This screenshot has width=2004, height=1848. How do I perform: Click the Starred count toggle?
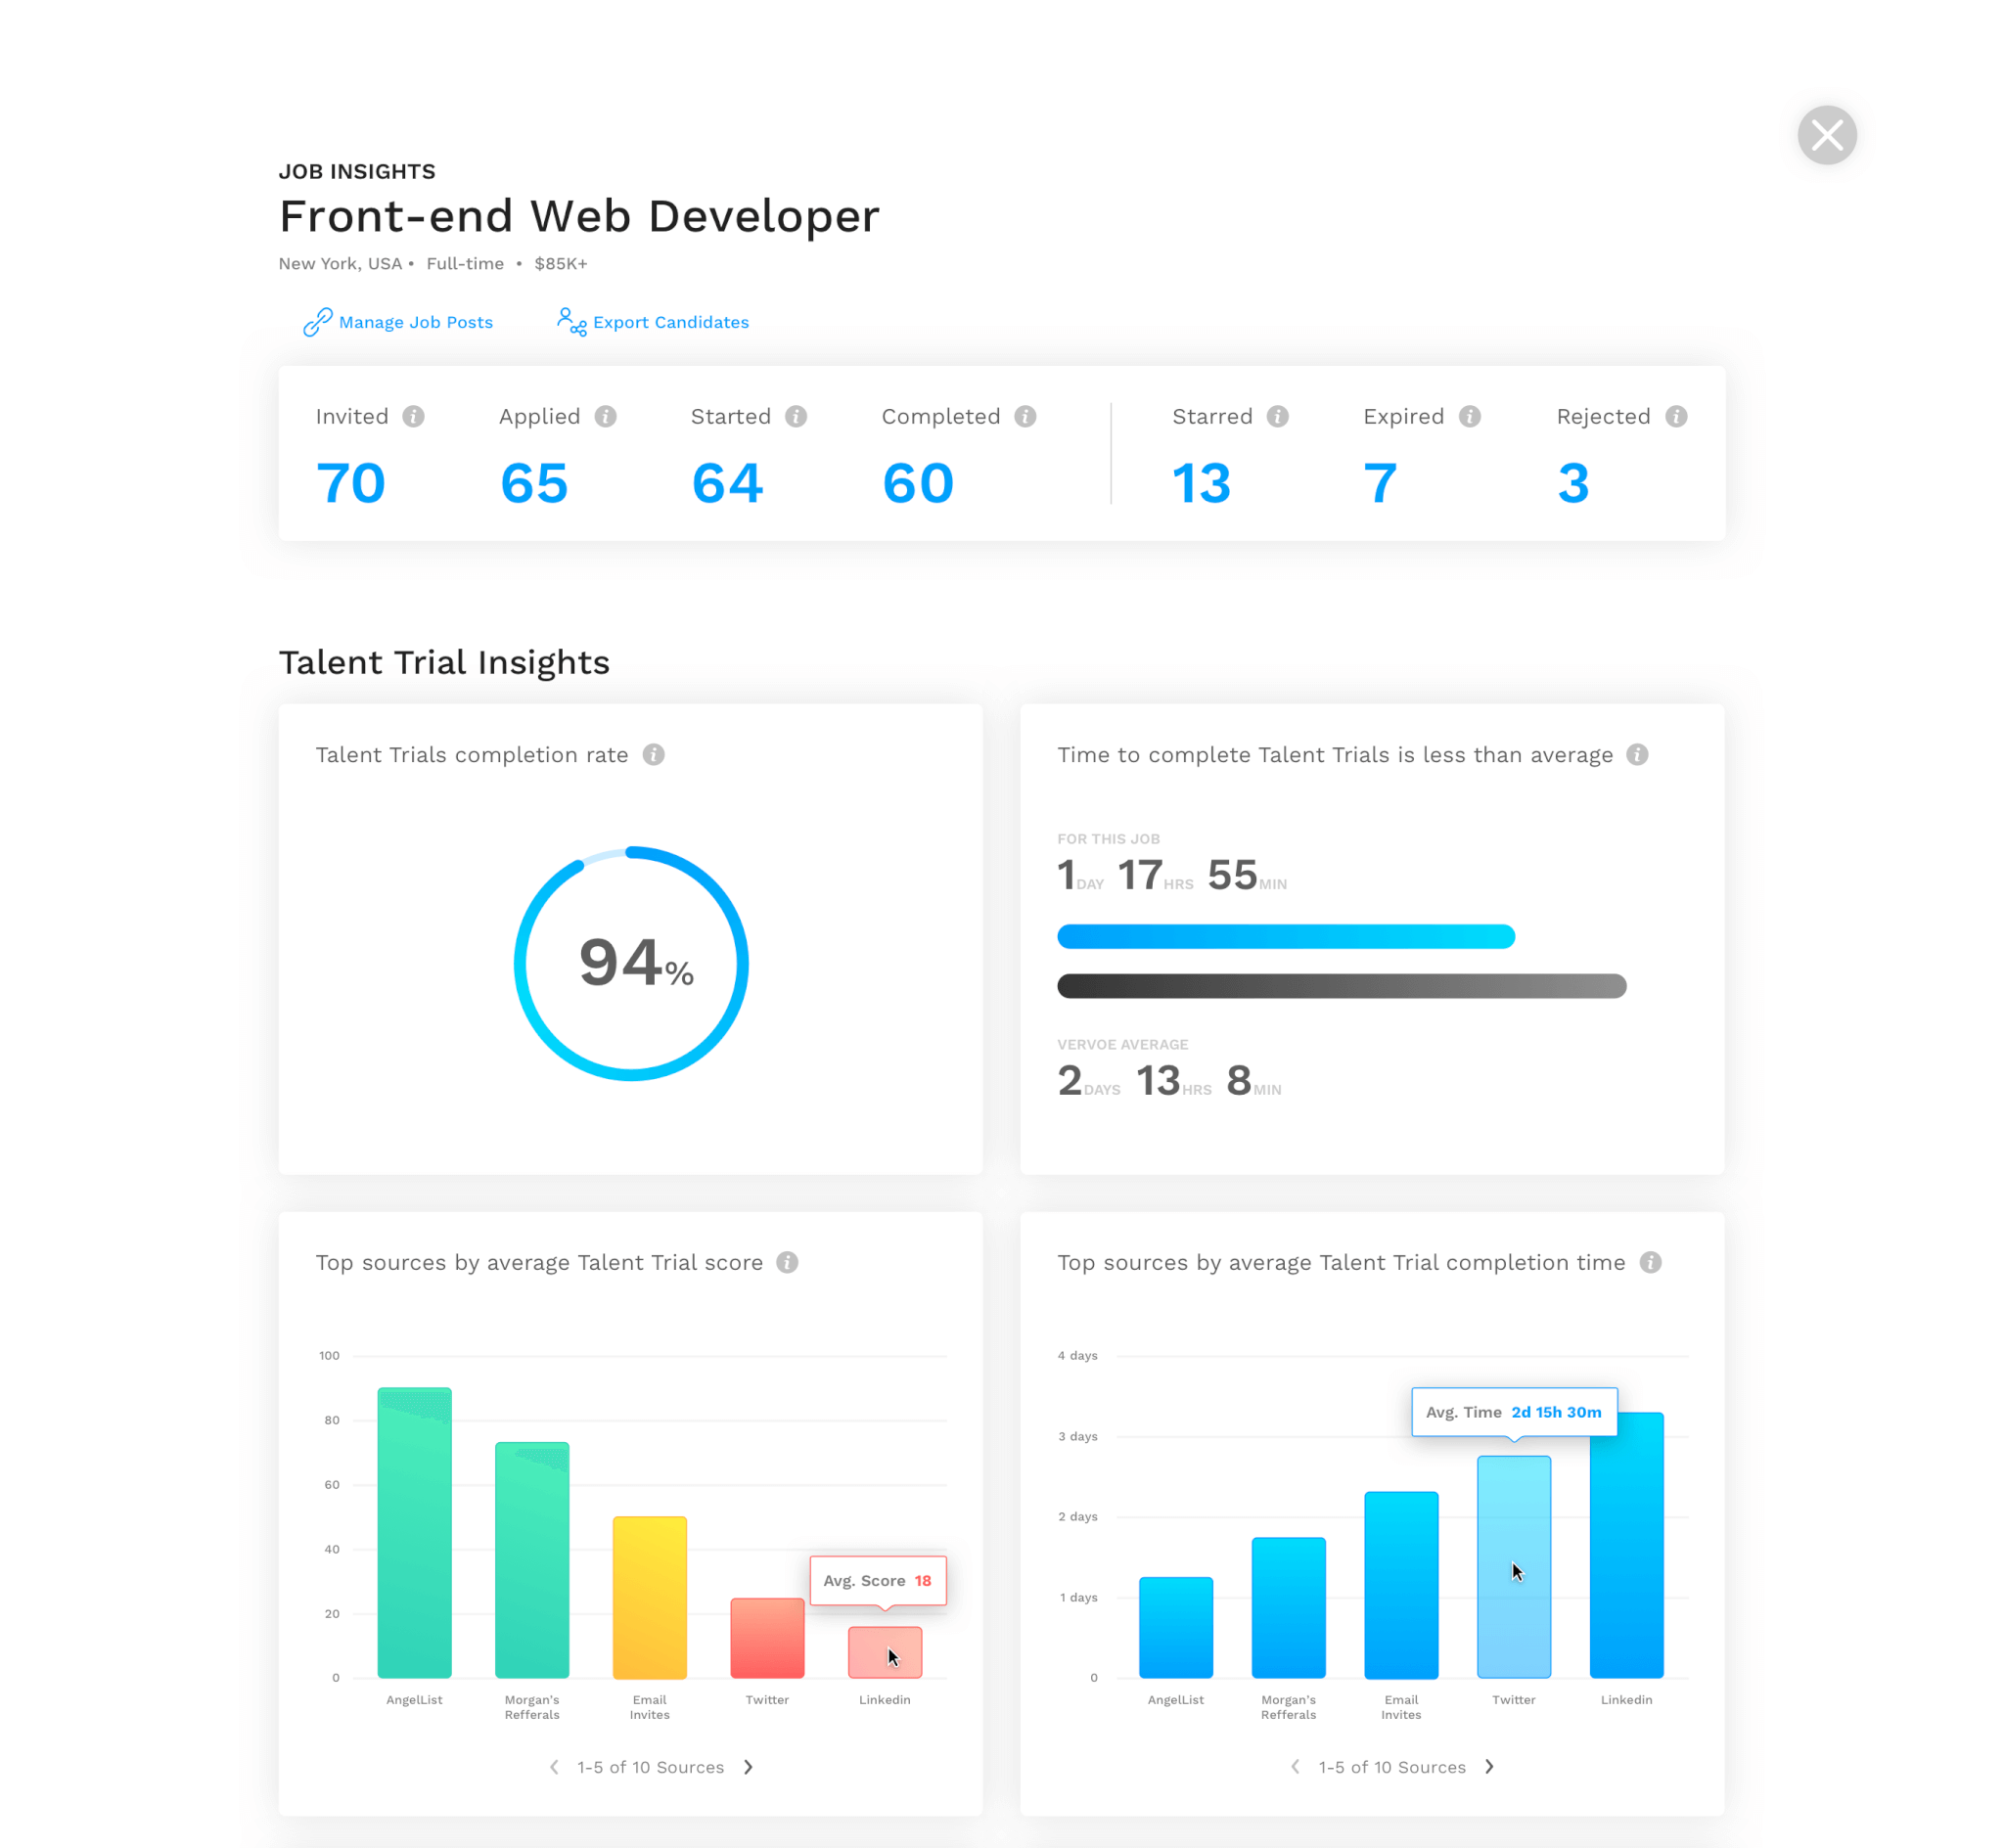click(x=1203, y=481)
